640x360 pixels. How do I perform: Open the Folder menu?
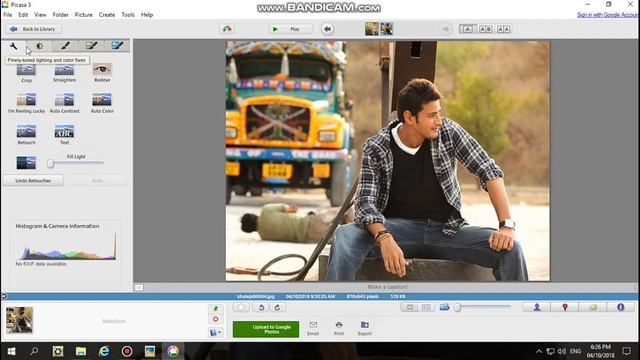pyautogui.click(x=60, y=15)
